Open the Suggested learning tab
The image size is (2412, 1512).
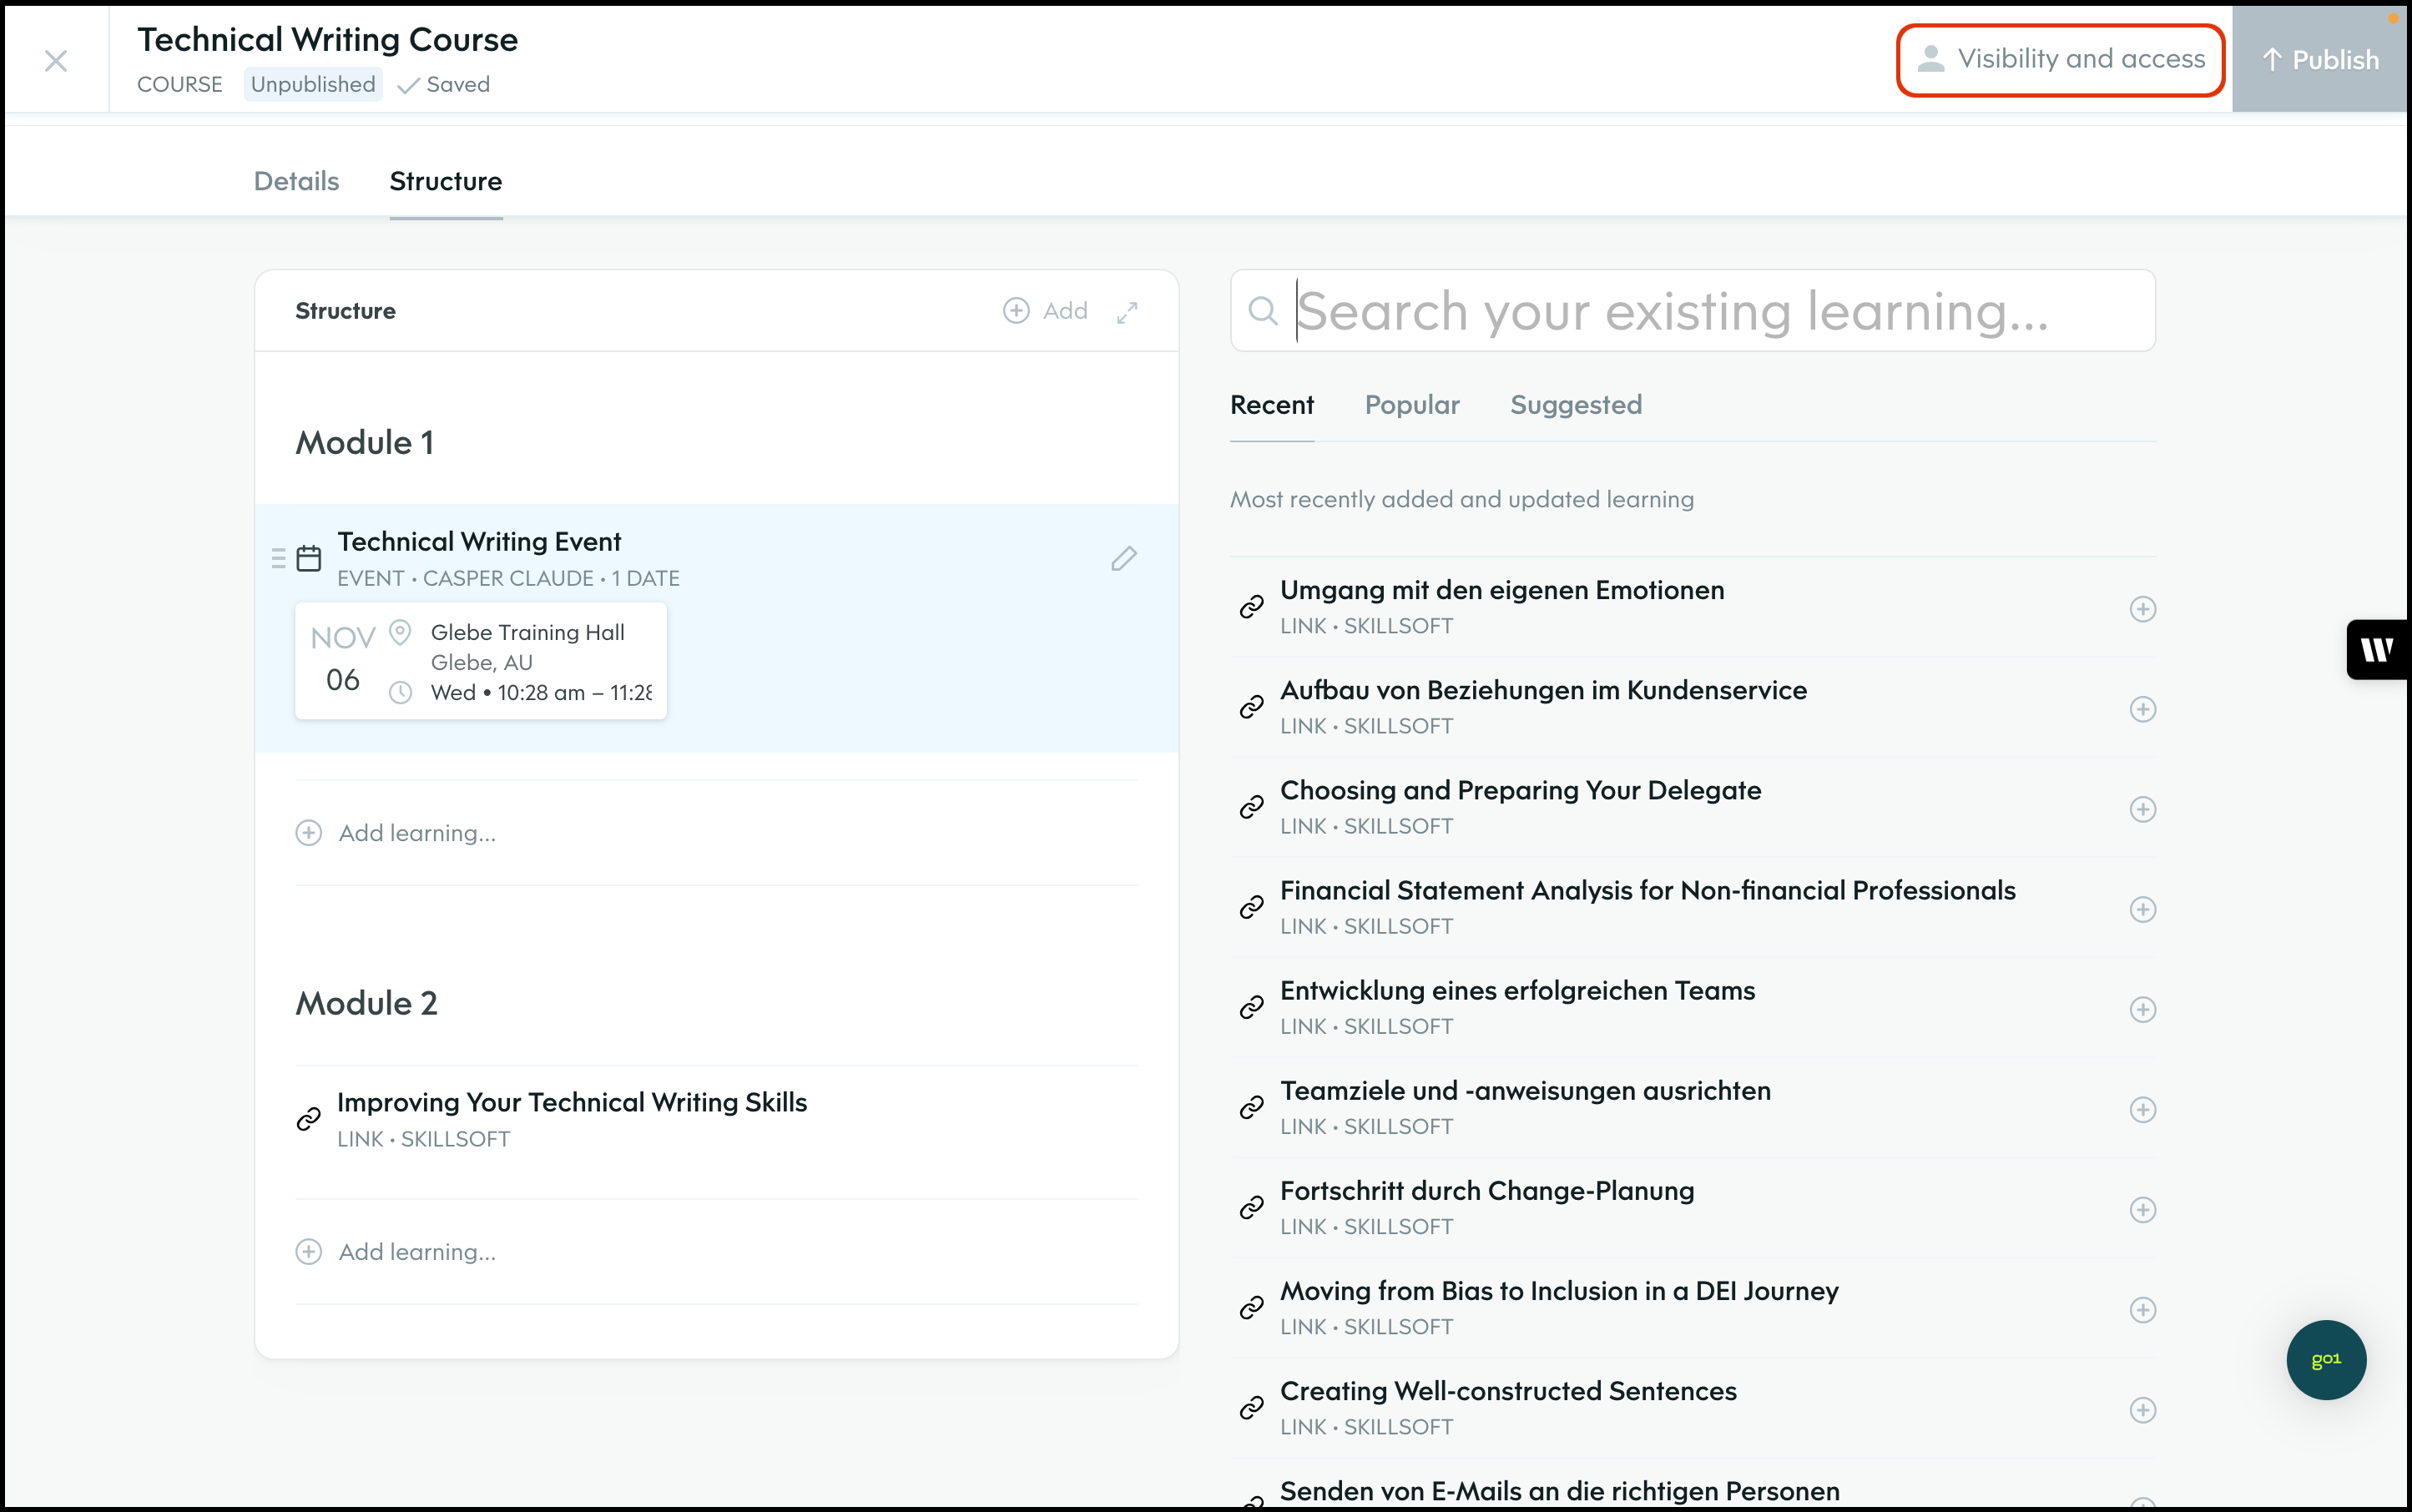coord(1575,405)
